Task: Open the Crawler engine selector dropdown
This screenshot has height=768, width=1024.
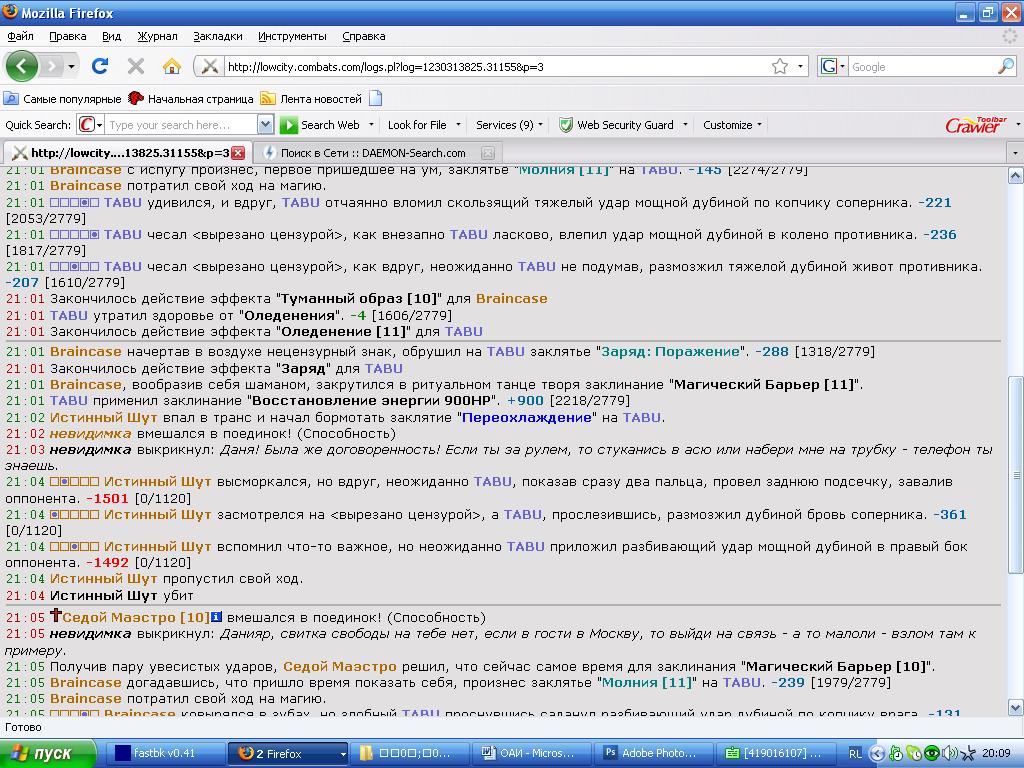Action: pos(90,125)
